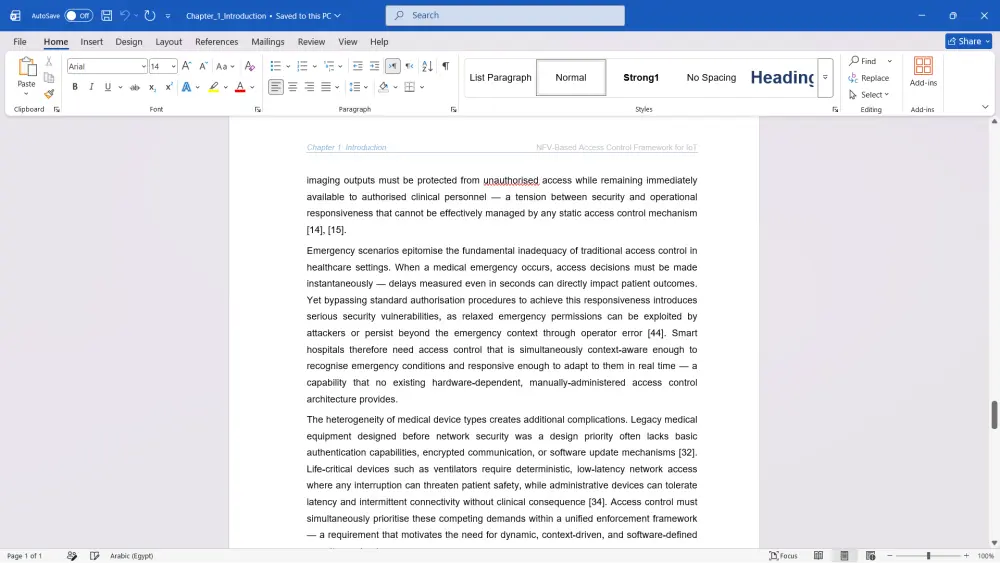Copy the selection with copy icon
The width and height of the screenshot is (1000, 563).
click(49, 78)
